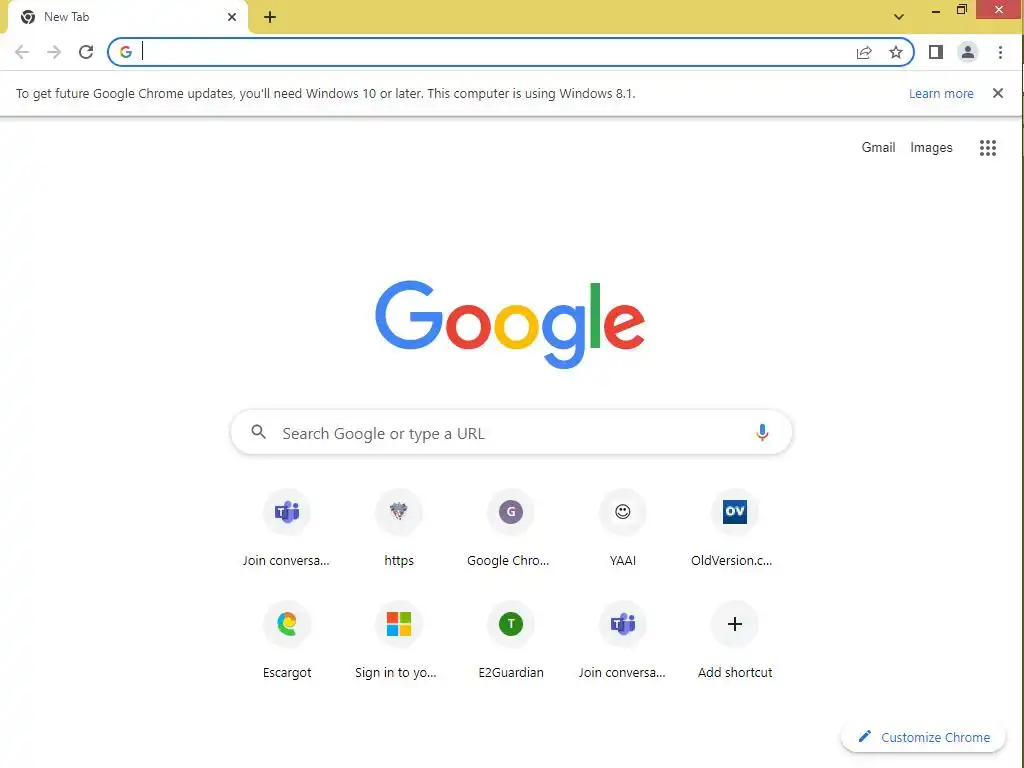Focus the Search Google or type a URL box
1024x768 pixels.
tap(511, 432)
